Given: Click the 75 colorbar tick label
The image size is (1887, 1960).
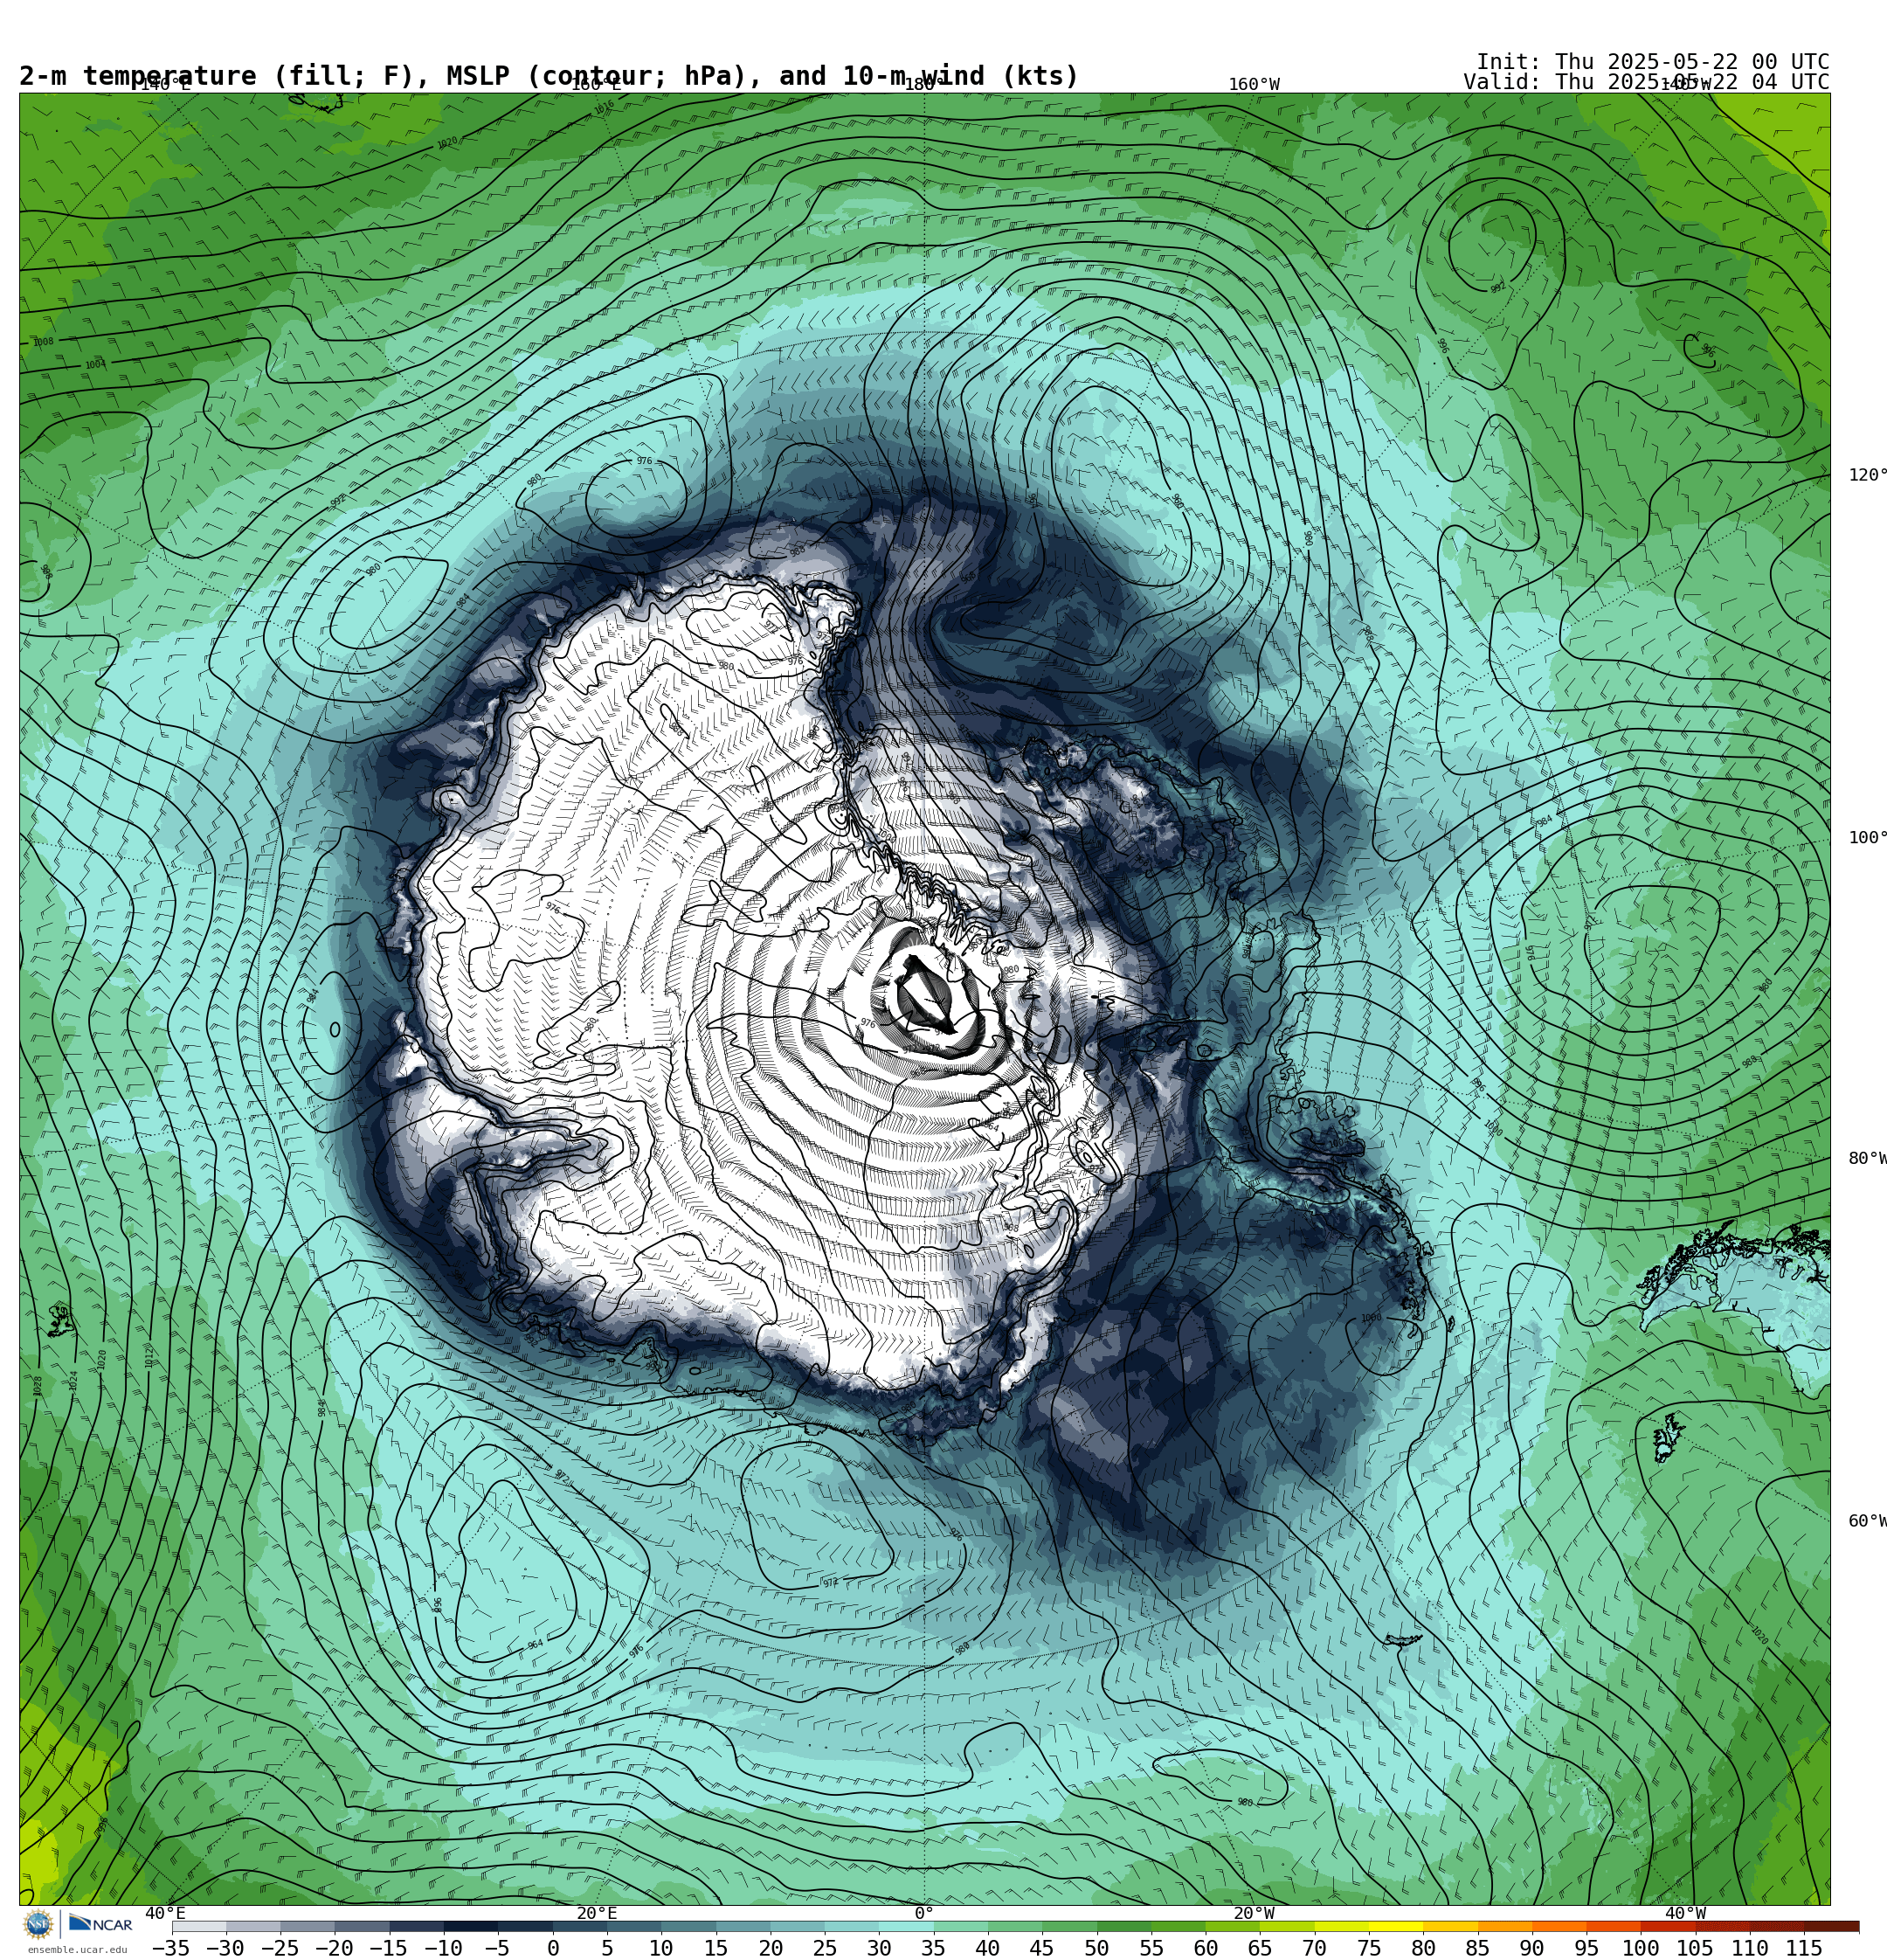Looking at the screenshot, I should [x=1369, y=1948].
